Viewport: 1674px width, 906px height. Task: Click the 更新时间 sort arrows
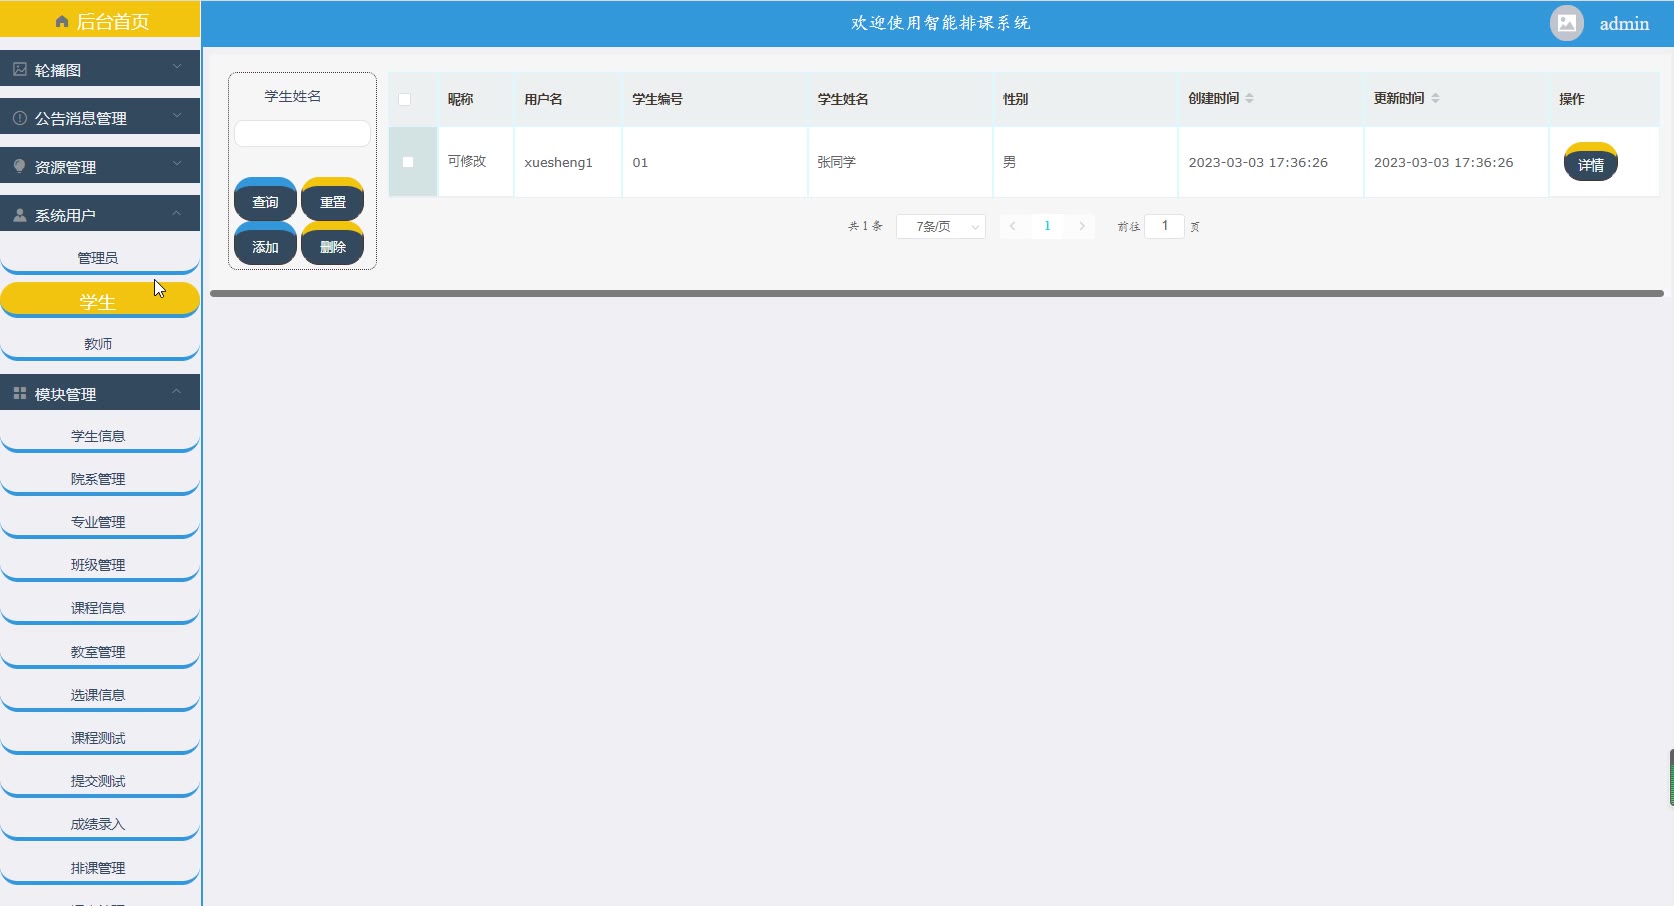[x=1436, y=98]
